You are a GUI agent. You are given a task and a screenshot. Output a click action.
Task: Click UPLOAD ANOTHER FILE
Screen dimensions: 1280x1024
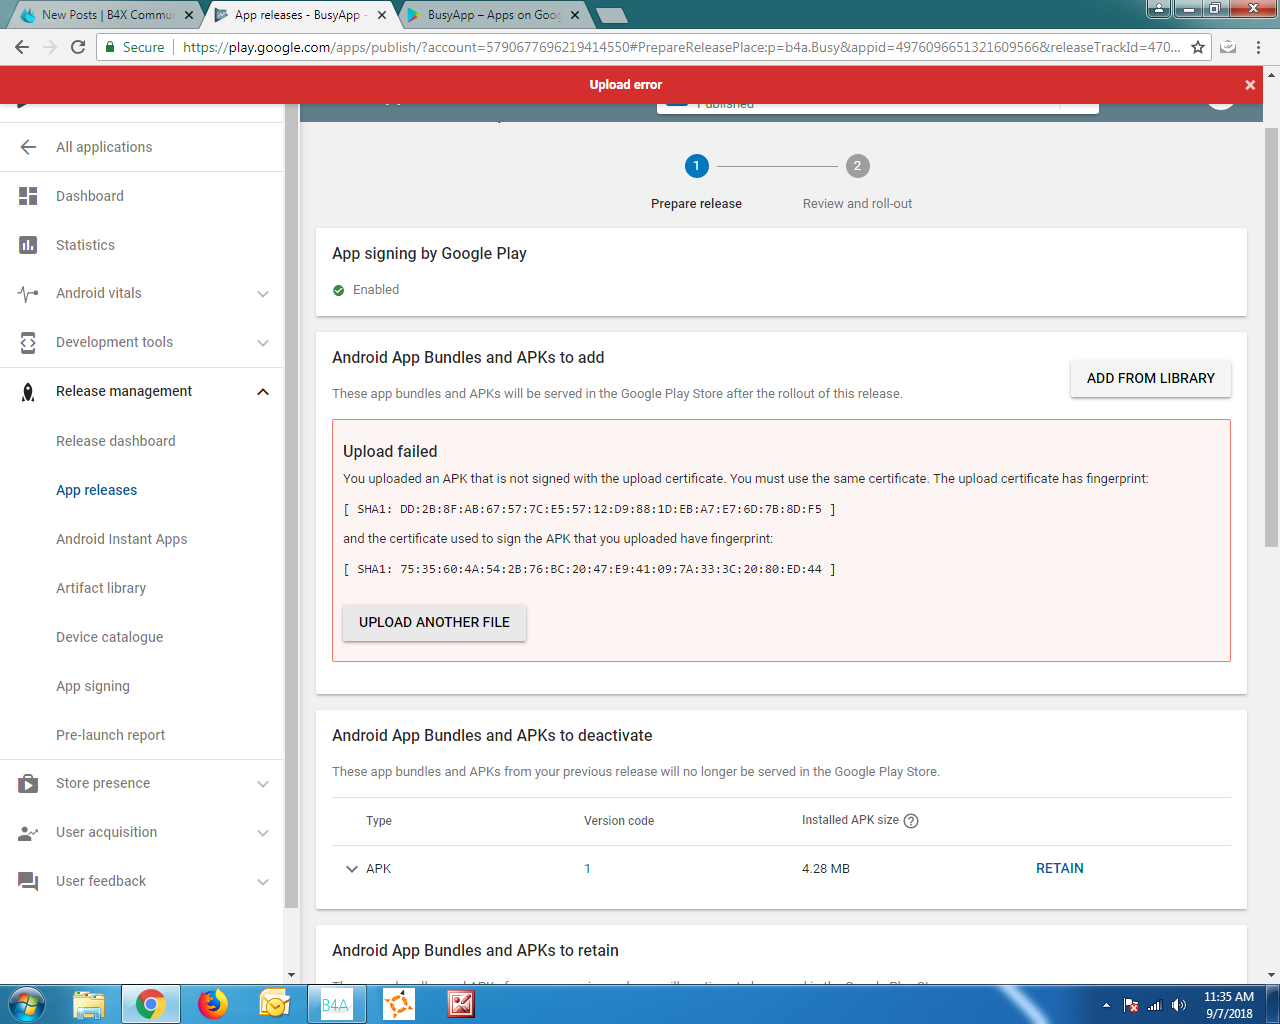pos(434,622)
